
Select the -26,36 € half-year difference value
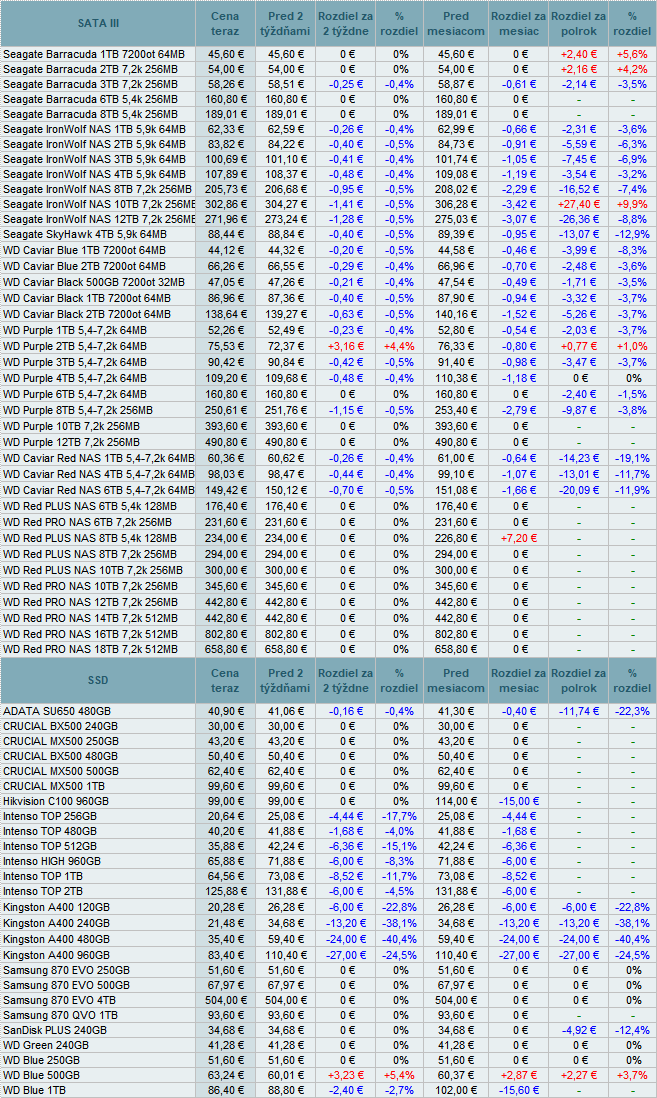(579, 219)
